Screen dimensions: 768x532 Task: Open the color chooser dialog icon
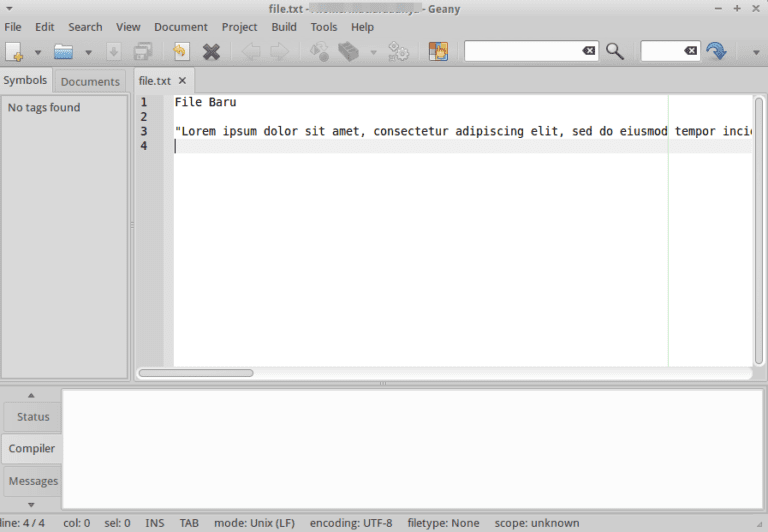coord(438,51)
